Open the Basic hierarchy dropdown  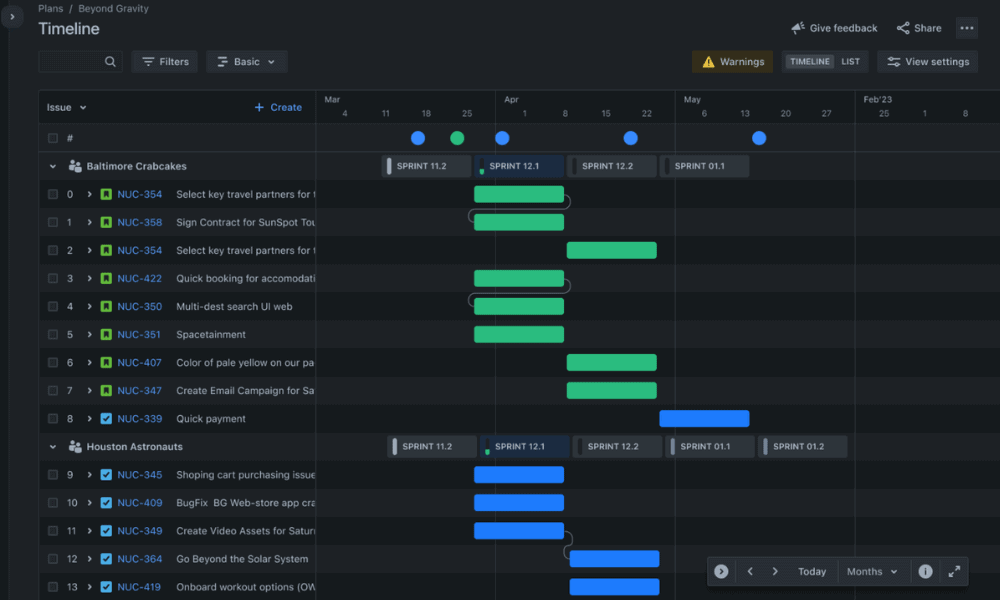coord(247,62)
